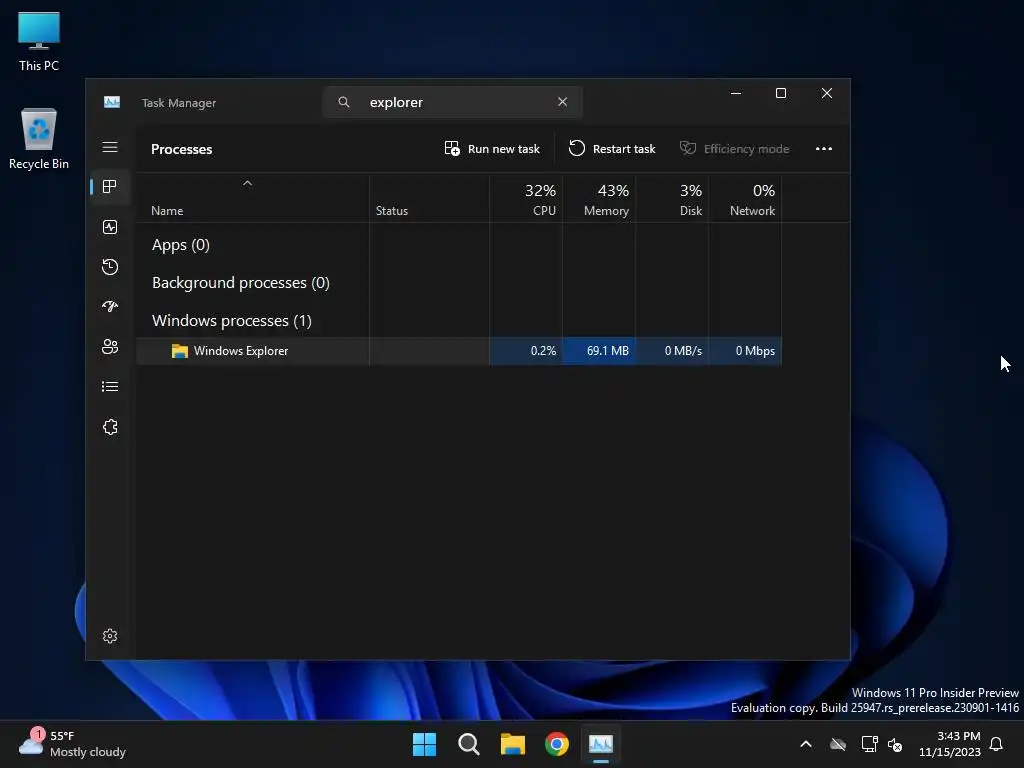Open taskbar Search

pyautogui.click(x=469, y=744)
